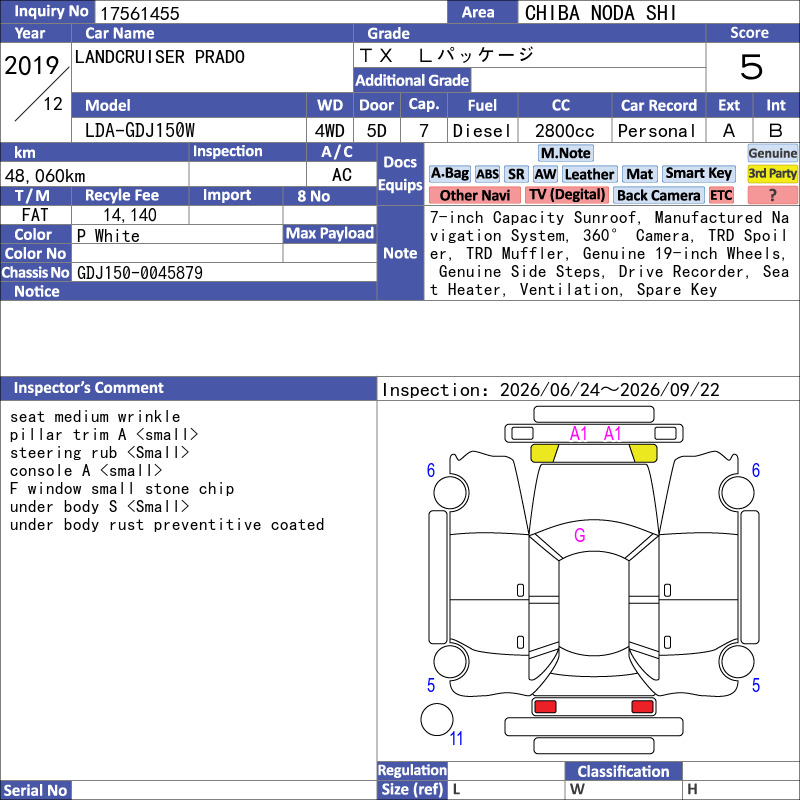Click the 2800cc engine value
800x800 pixels.
tap(564, 131)
